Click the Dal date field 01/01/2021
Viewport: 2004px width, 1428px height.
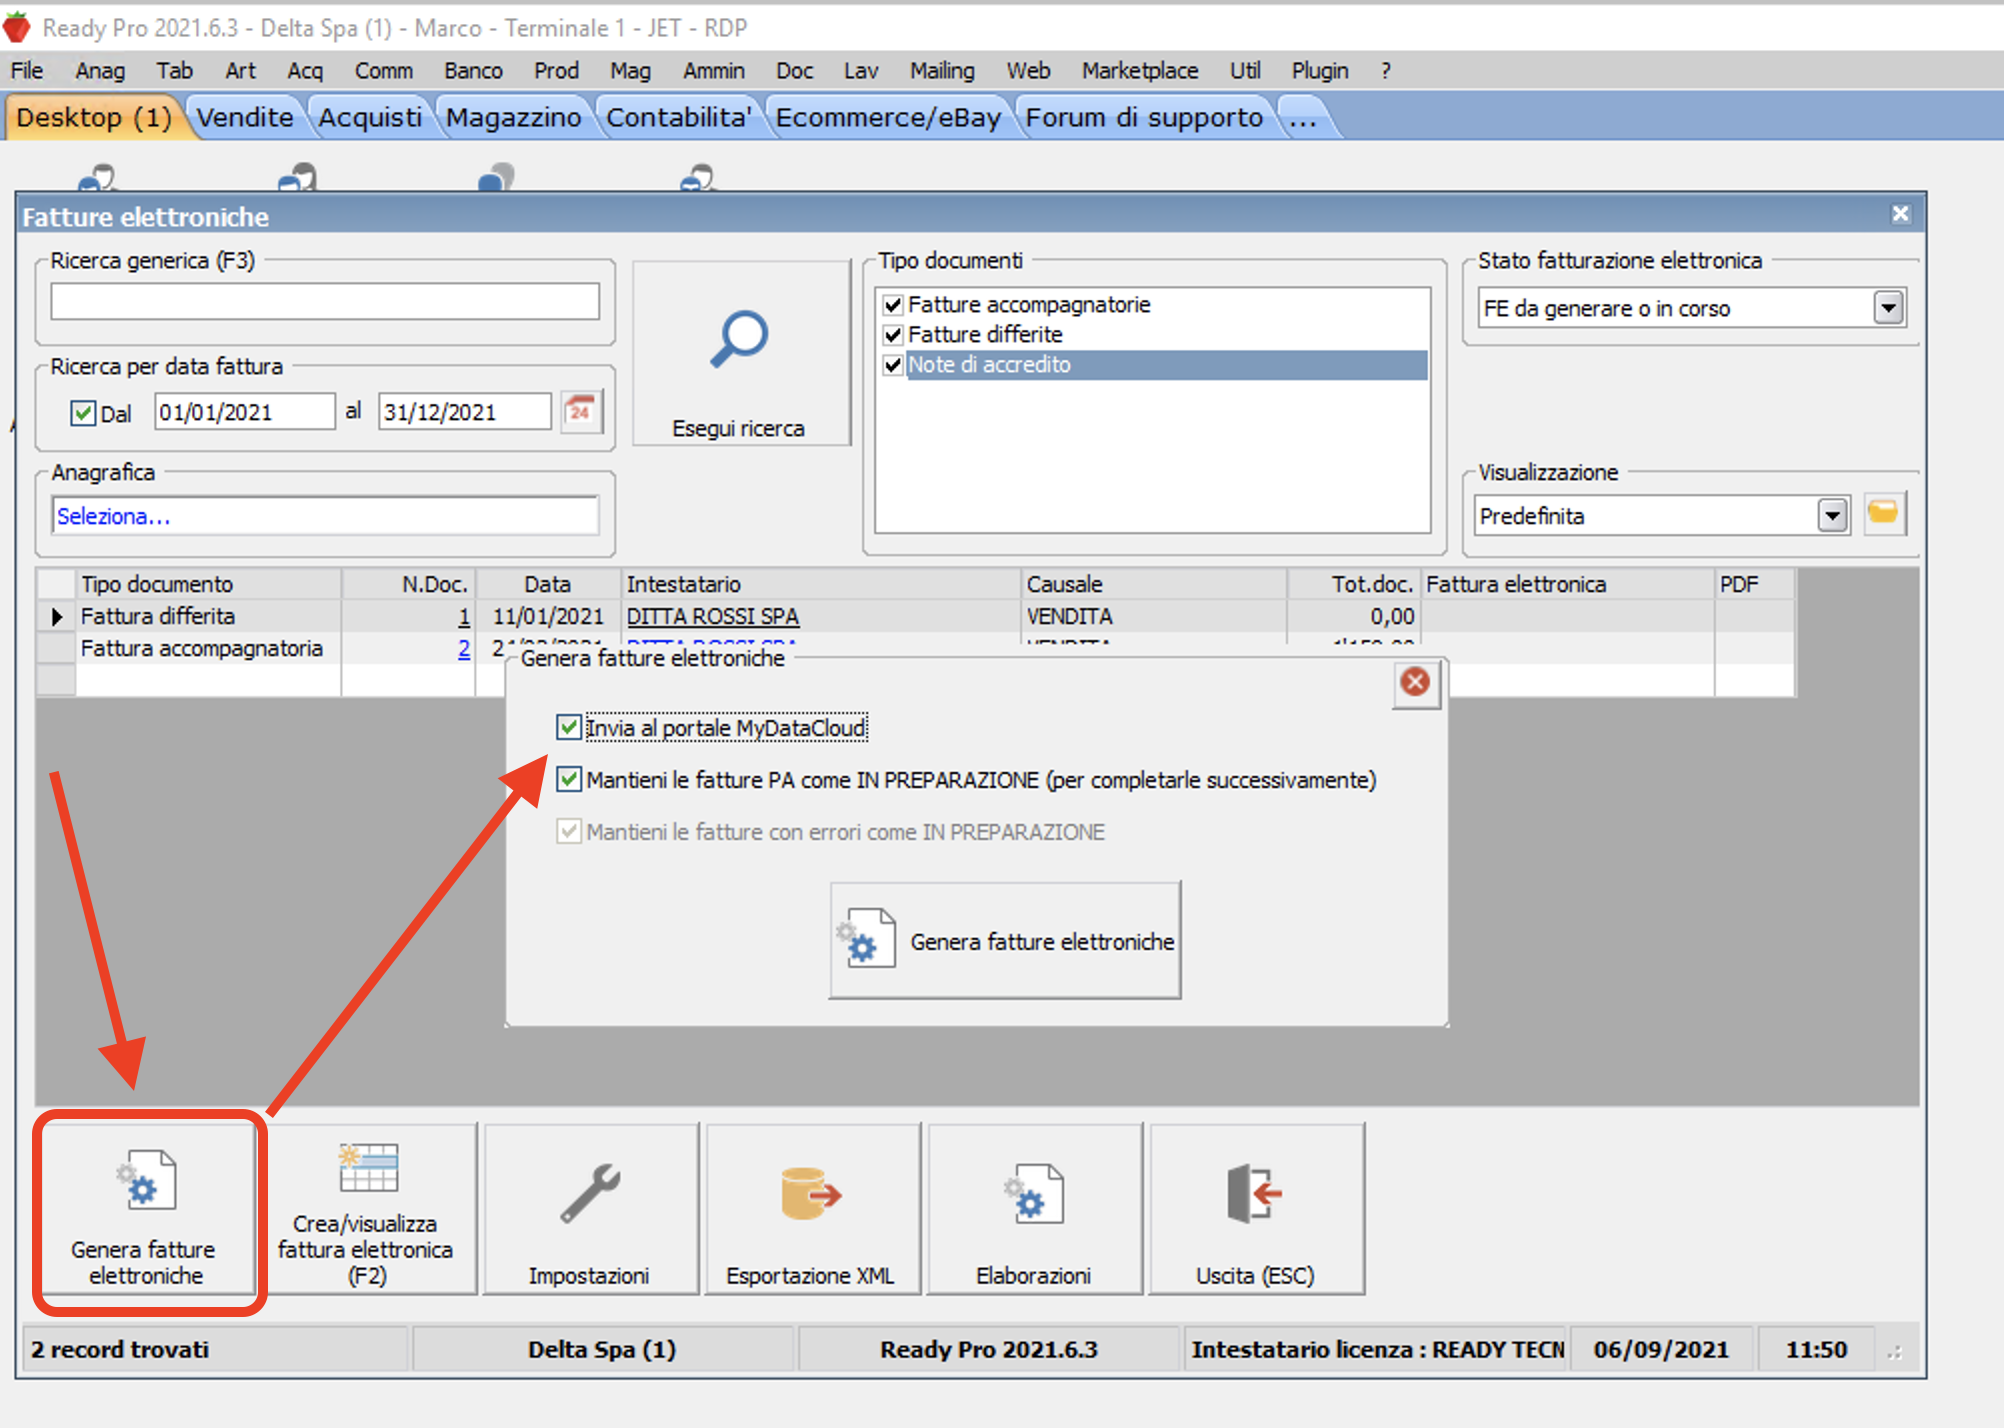[244, 411]
